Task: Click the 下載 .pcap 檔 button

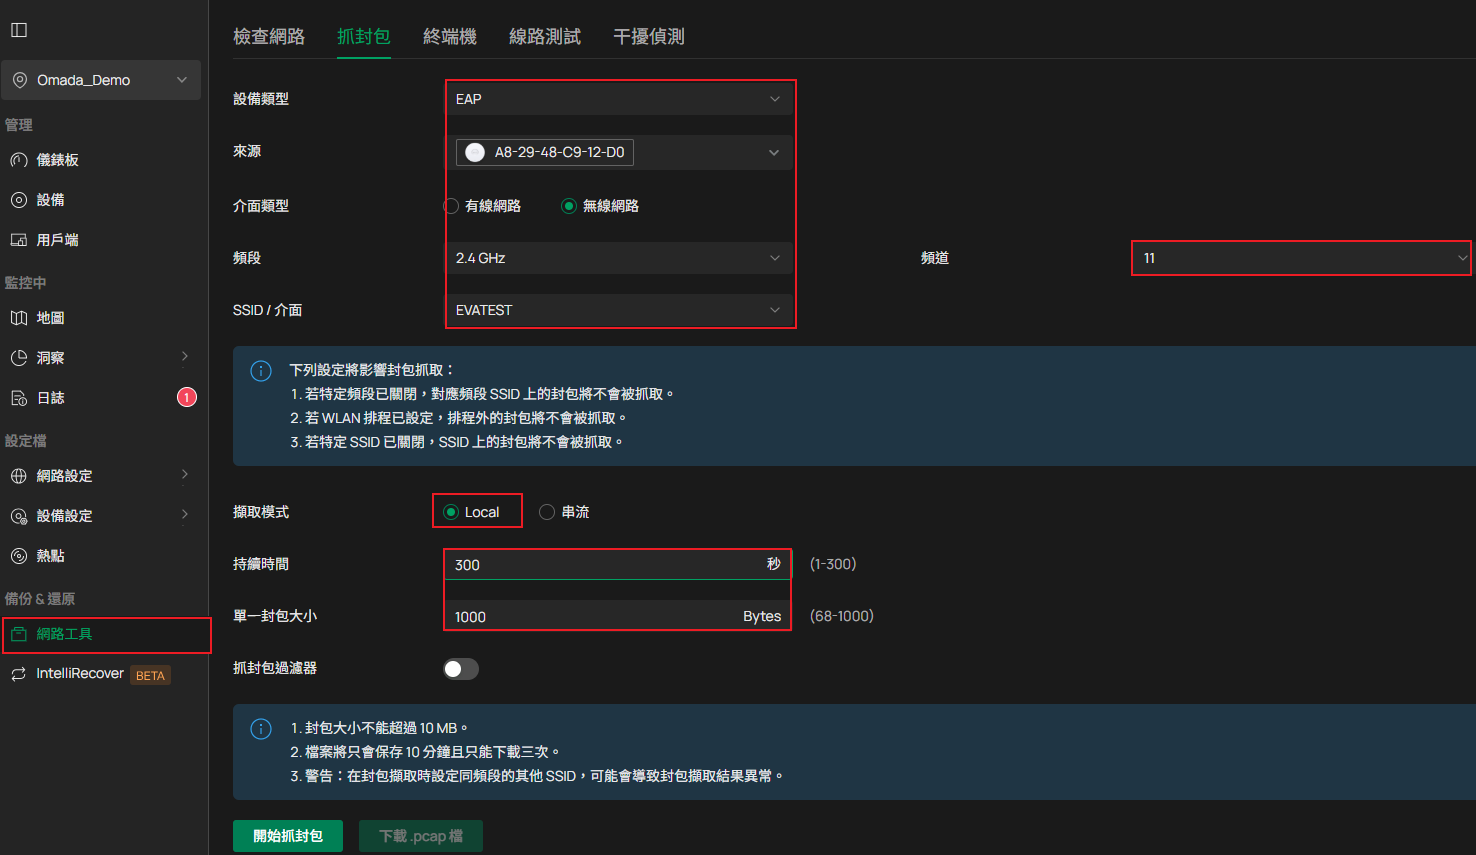Action: tap(421, 836)
